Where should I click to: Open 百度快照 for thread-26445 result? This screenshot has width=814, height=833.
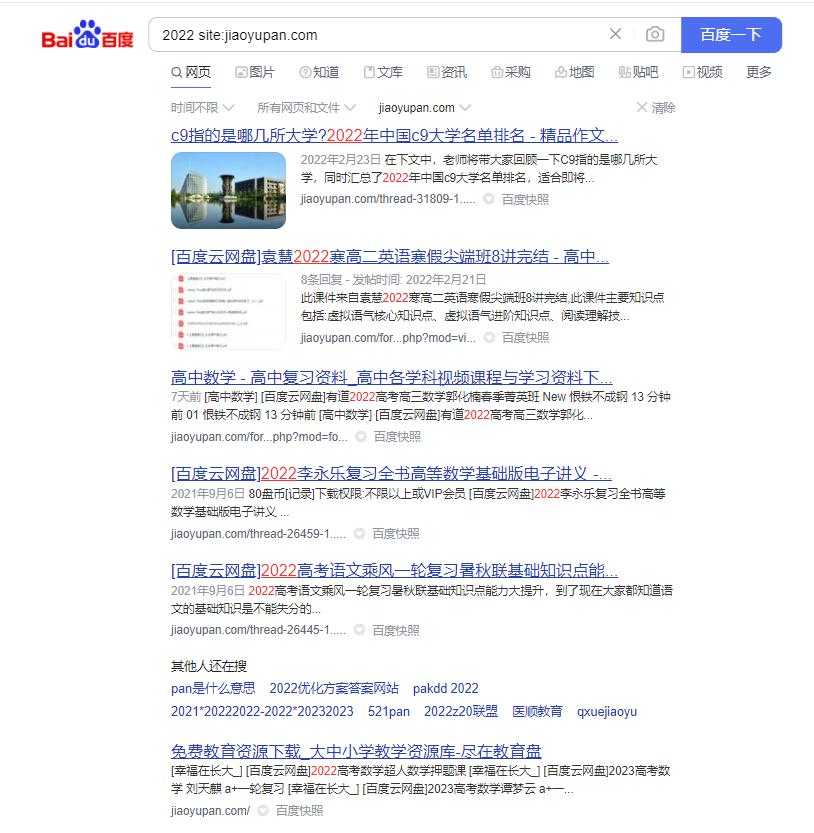[396, 631]
